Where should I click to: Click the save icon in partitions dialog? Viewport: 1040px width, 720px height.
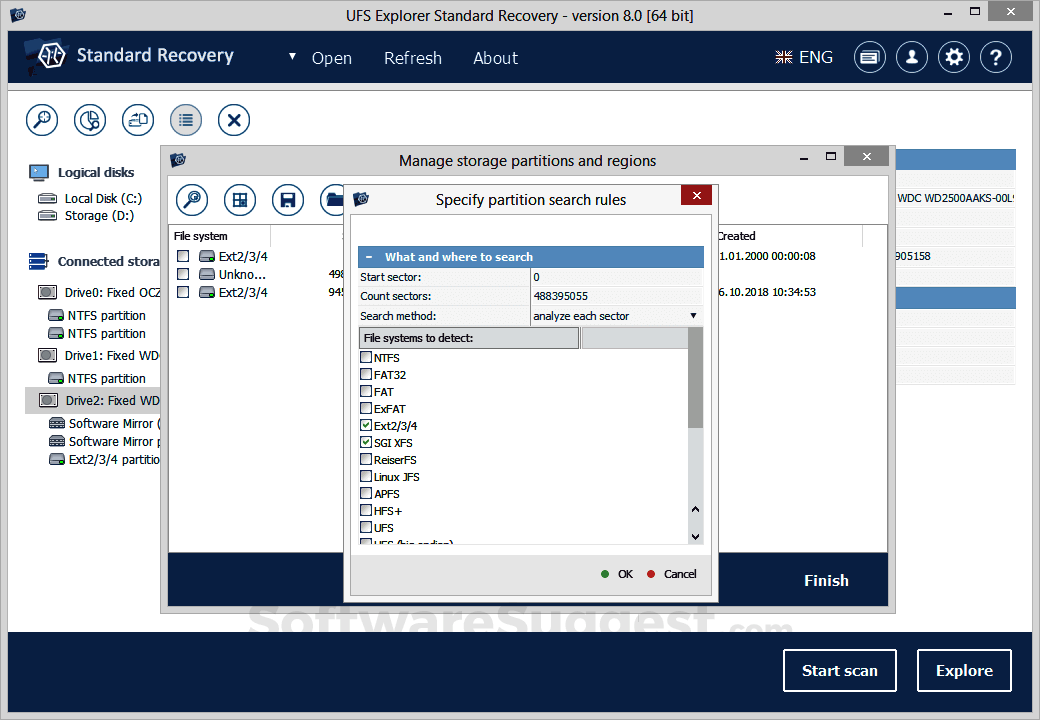[288, 200]
